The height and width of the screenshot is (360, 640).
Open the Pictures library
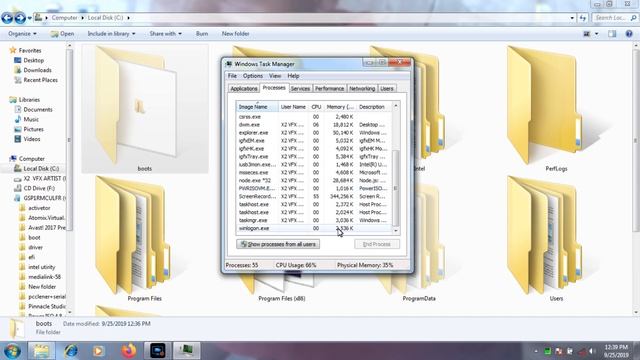tap(33, 129)
